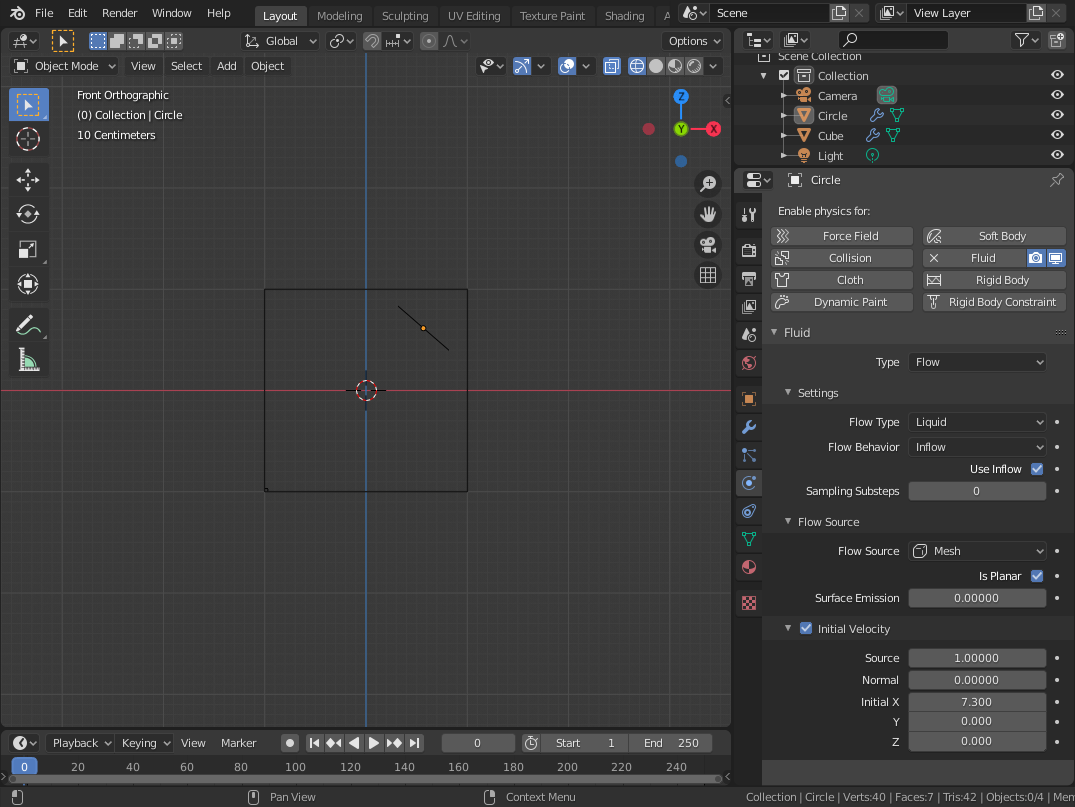Switch orthographic/perspective grid icon
The image size is (1075, 807).
708,276
